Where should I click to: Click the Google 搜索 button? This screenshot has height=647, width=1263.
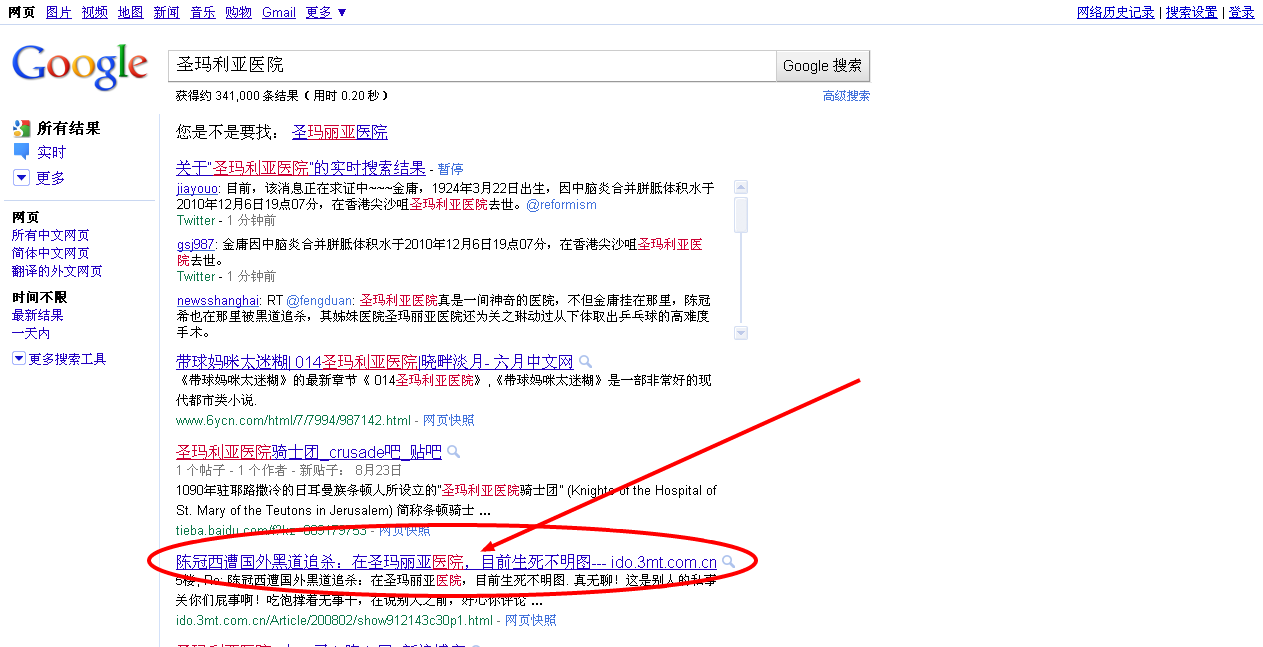pyautogui.click(x=823, y=66)
